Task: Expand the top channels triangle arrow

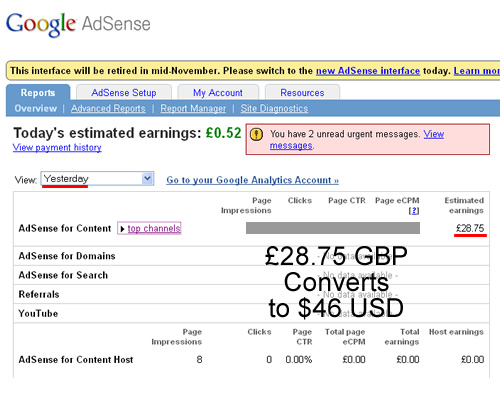Action: pyautogui.click(x=122, y=229)
